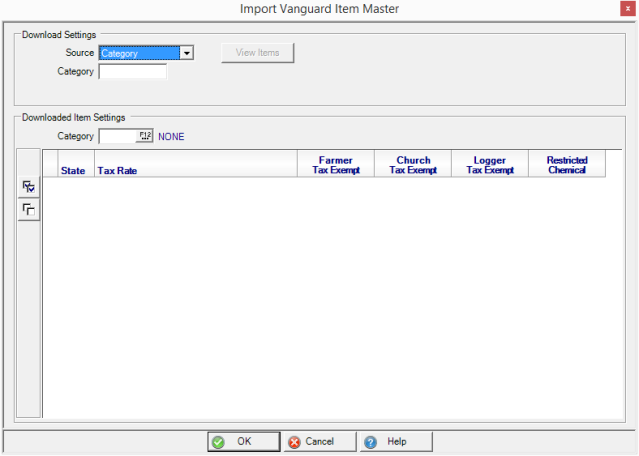
Task: Confirm with the OK button
Action: 244,441
